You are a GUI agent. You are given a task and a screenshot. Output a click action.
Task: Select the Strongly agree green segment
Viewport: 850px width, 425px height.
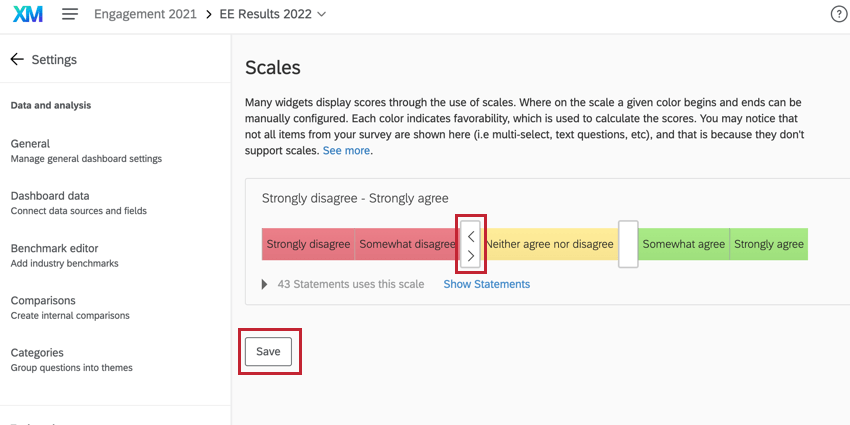(x=768, y=244)
